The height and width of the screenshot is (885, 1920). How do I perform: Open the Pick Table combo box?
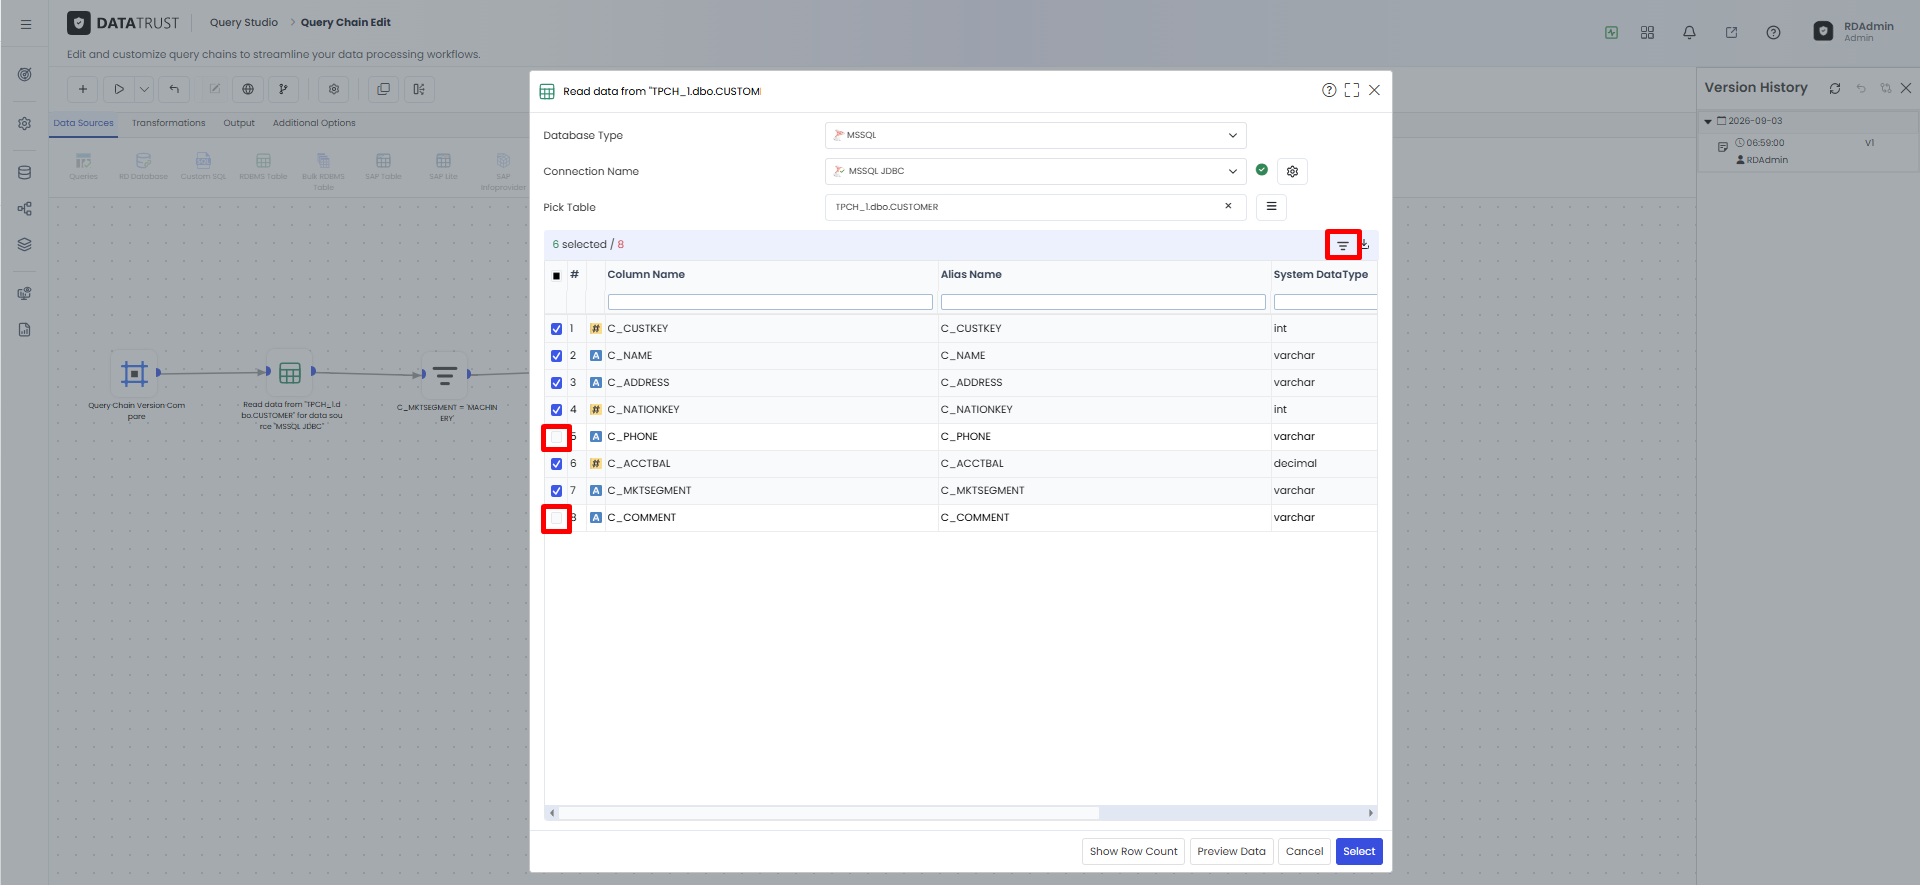(x=1035, y=207)
